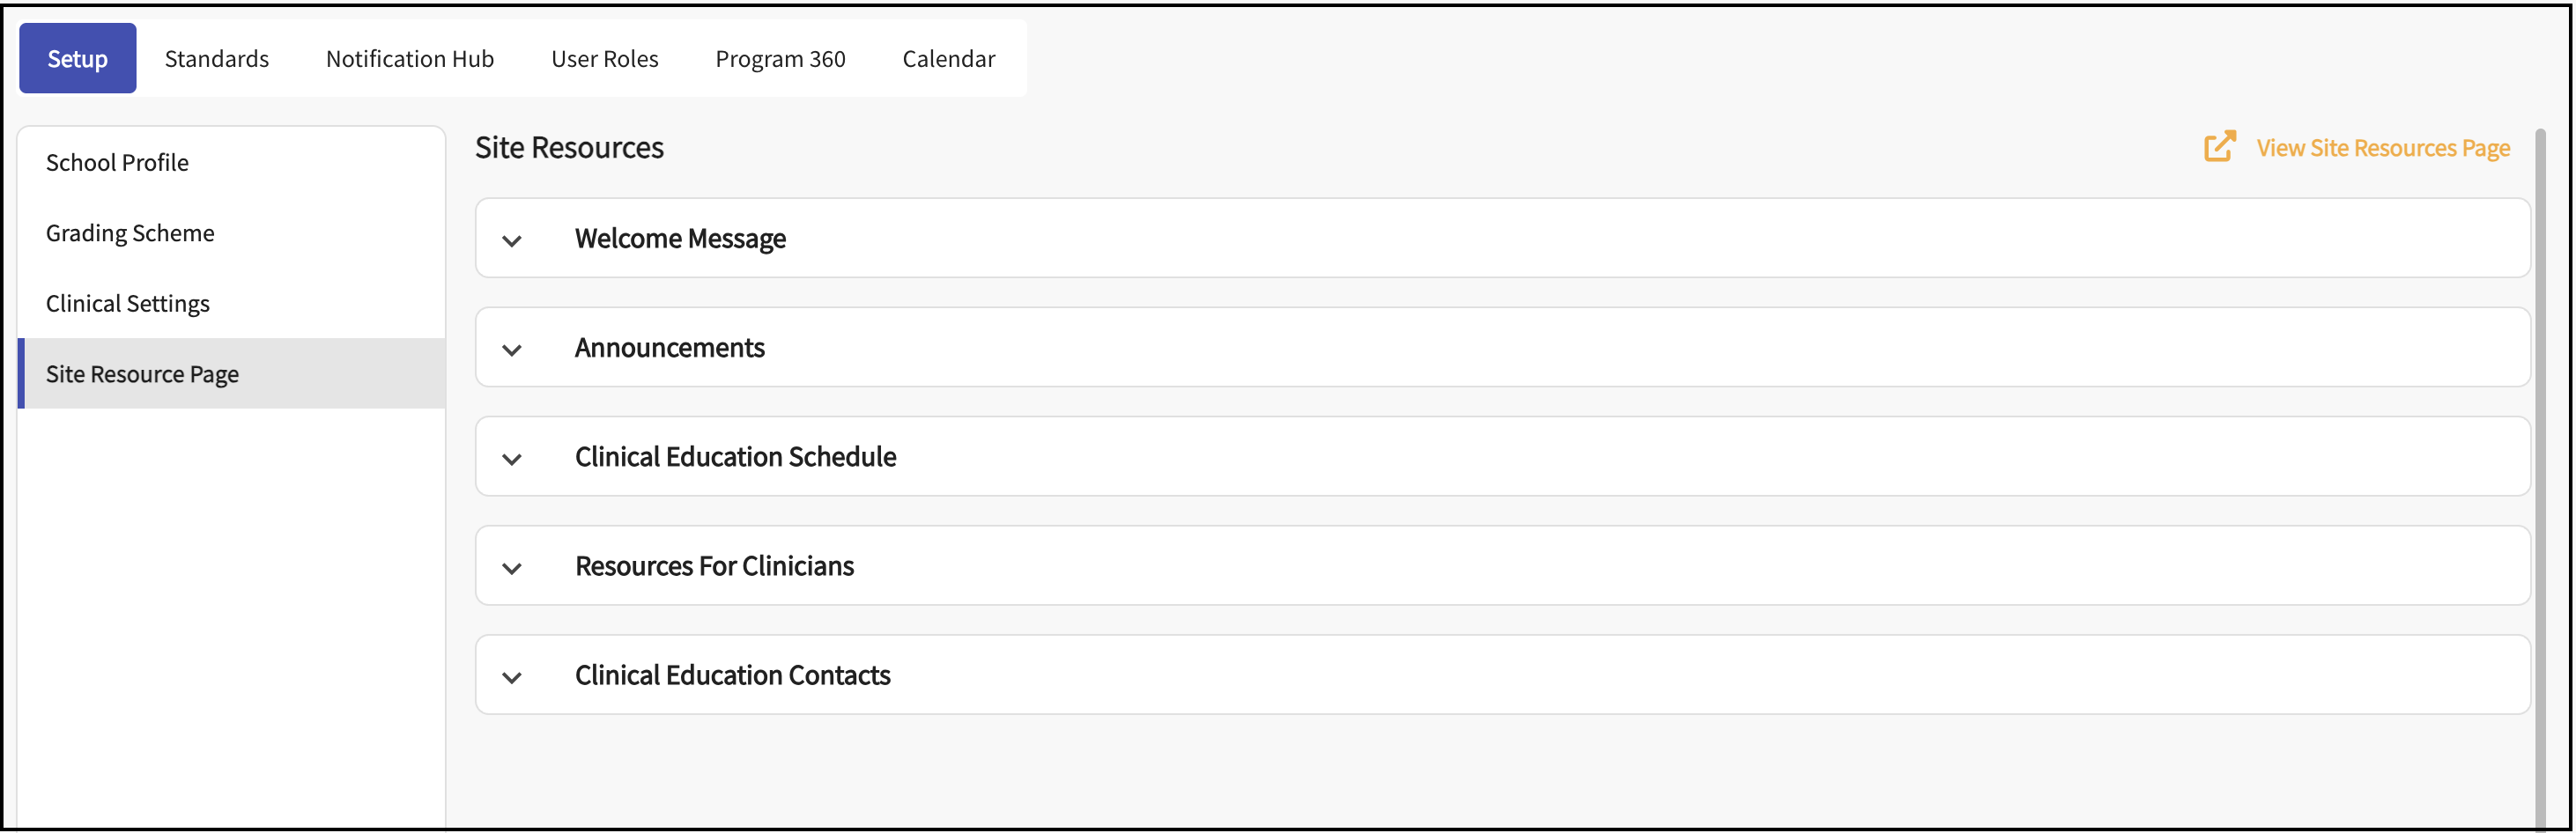The height and width of the screenshot is (833, 2576).
Task: Expand the Resources For Clinicians chevron
Action: [x=512, y=568]
